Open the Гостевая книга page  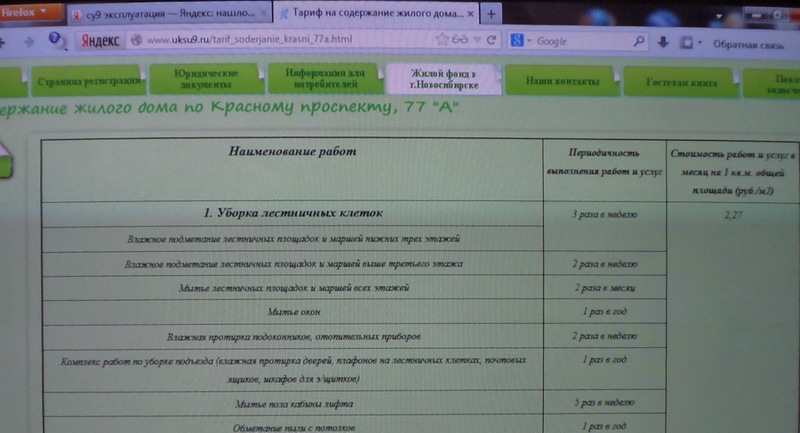681,82
